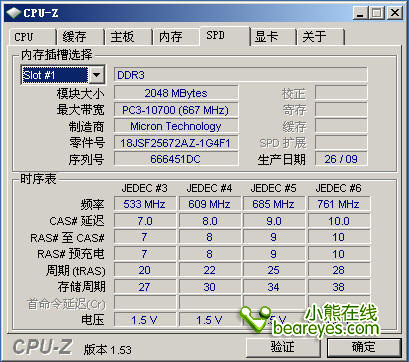Click the 533 MHz frequency cell

click(145, 204)
